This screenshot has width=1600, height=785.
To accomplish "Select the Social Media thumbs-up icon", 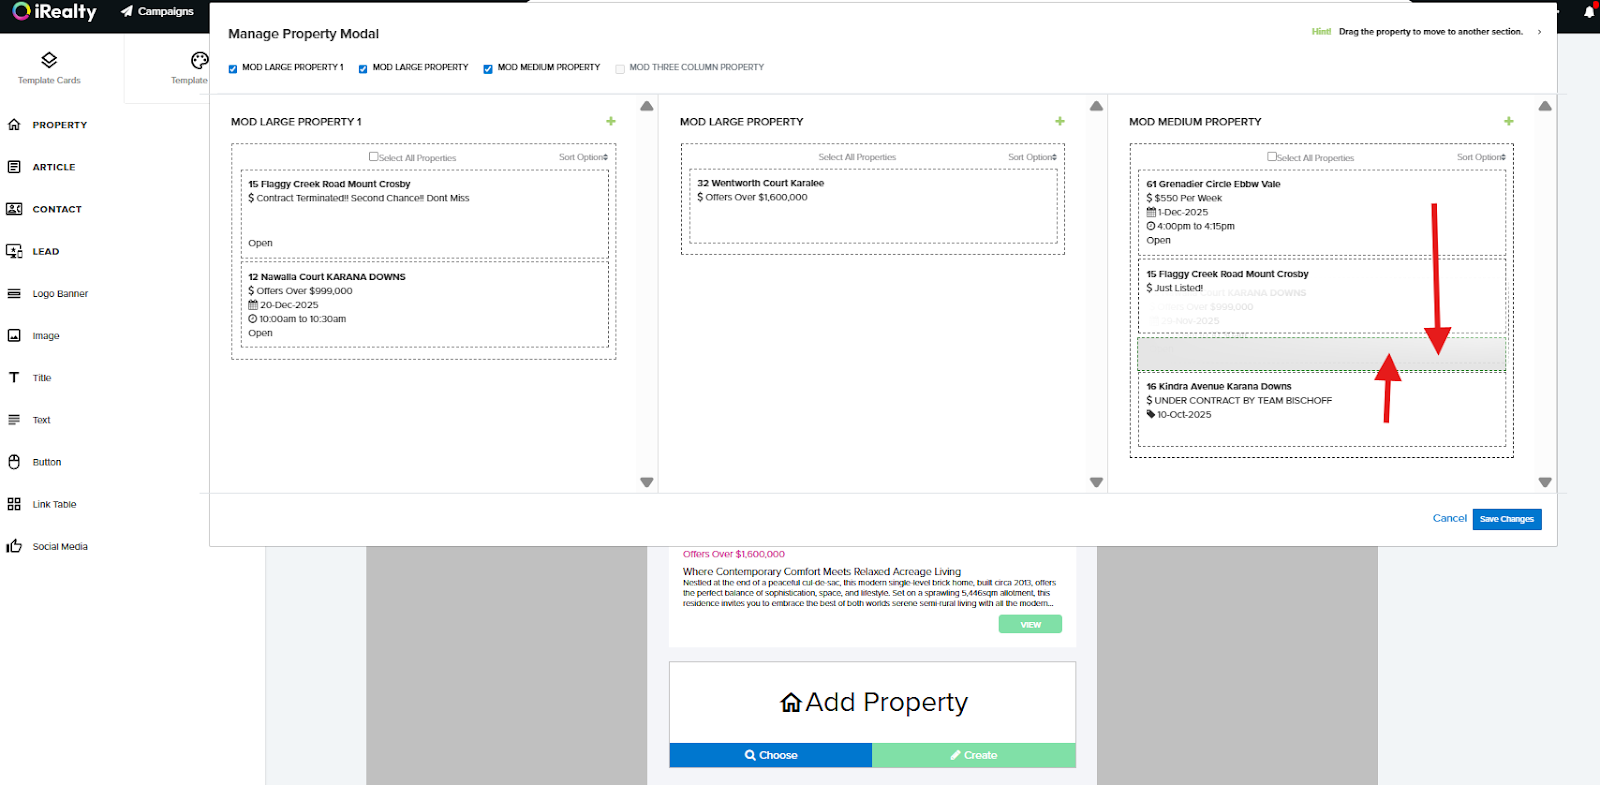I will click(14, 546).
